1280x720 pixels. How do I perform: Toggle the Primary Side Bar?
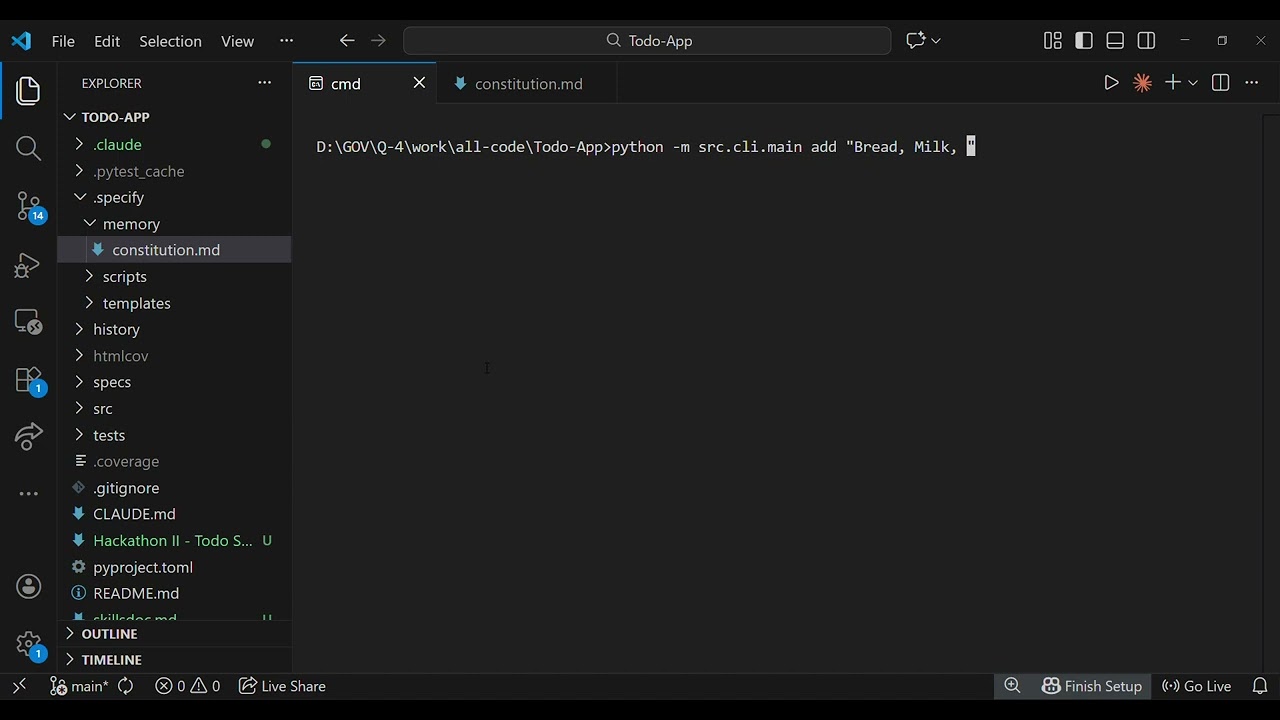click(x=1084, y=41)
